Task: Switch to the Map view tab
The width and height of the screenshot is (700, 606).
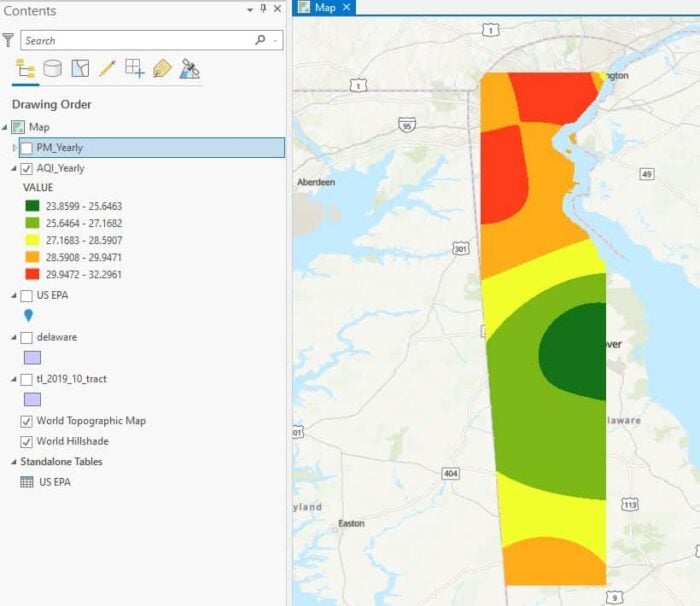Action: (x=325, y=8)
